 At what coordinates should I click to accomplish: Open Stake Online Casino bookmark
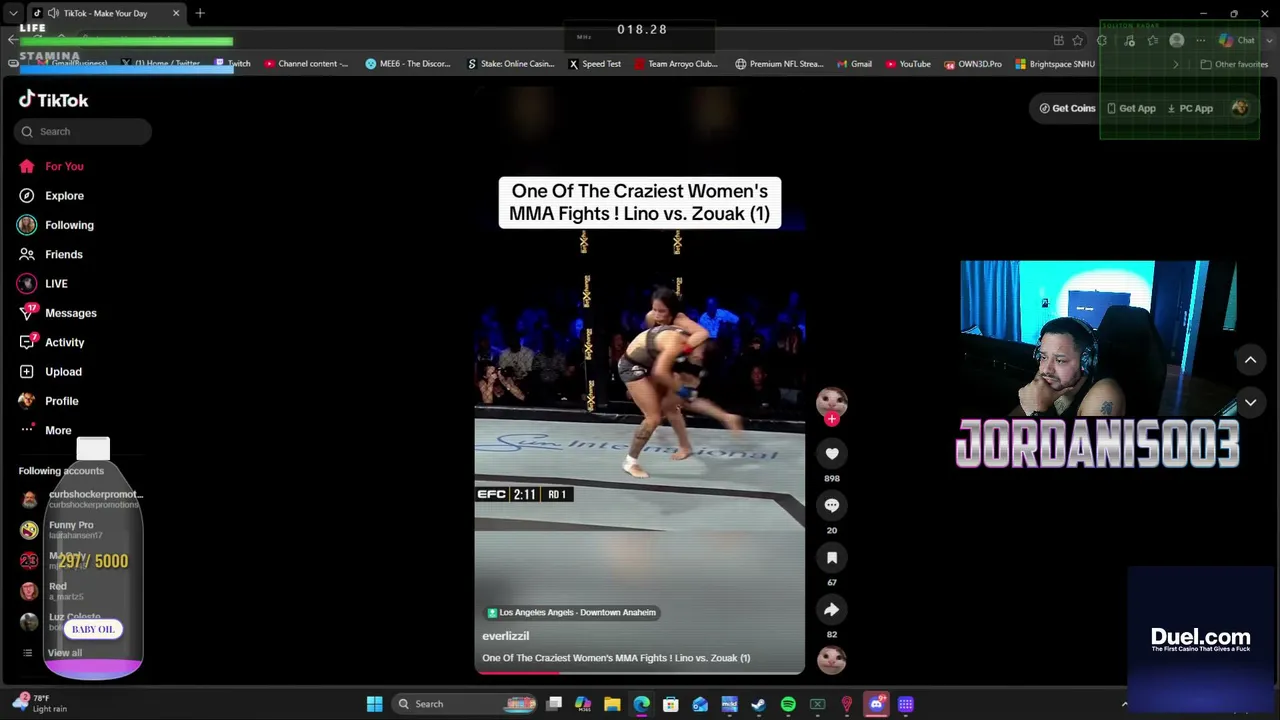[510, 64]
